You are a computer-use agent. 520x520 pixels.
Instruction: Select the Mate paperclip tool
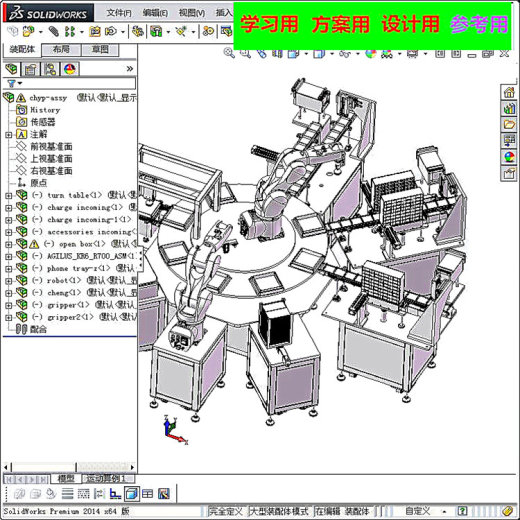pos(53,32)
